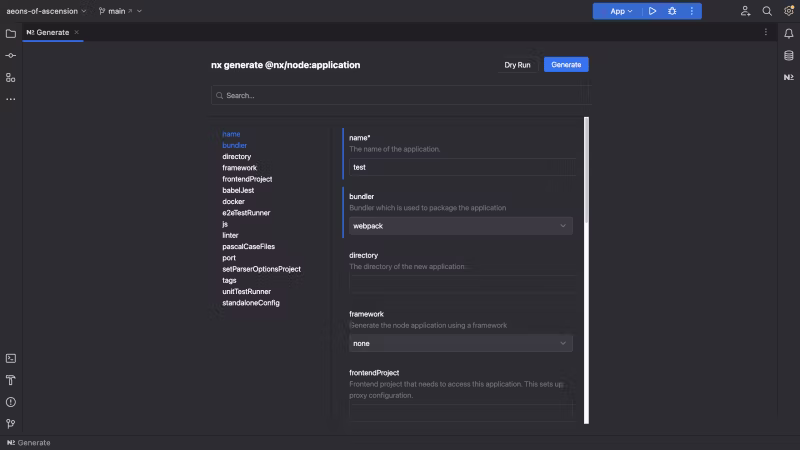
Task: Open the aeons-of-ascension project dropdown
Action: coord(46,11)
